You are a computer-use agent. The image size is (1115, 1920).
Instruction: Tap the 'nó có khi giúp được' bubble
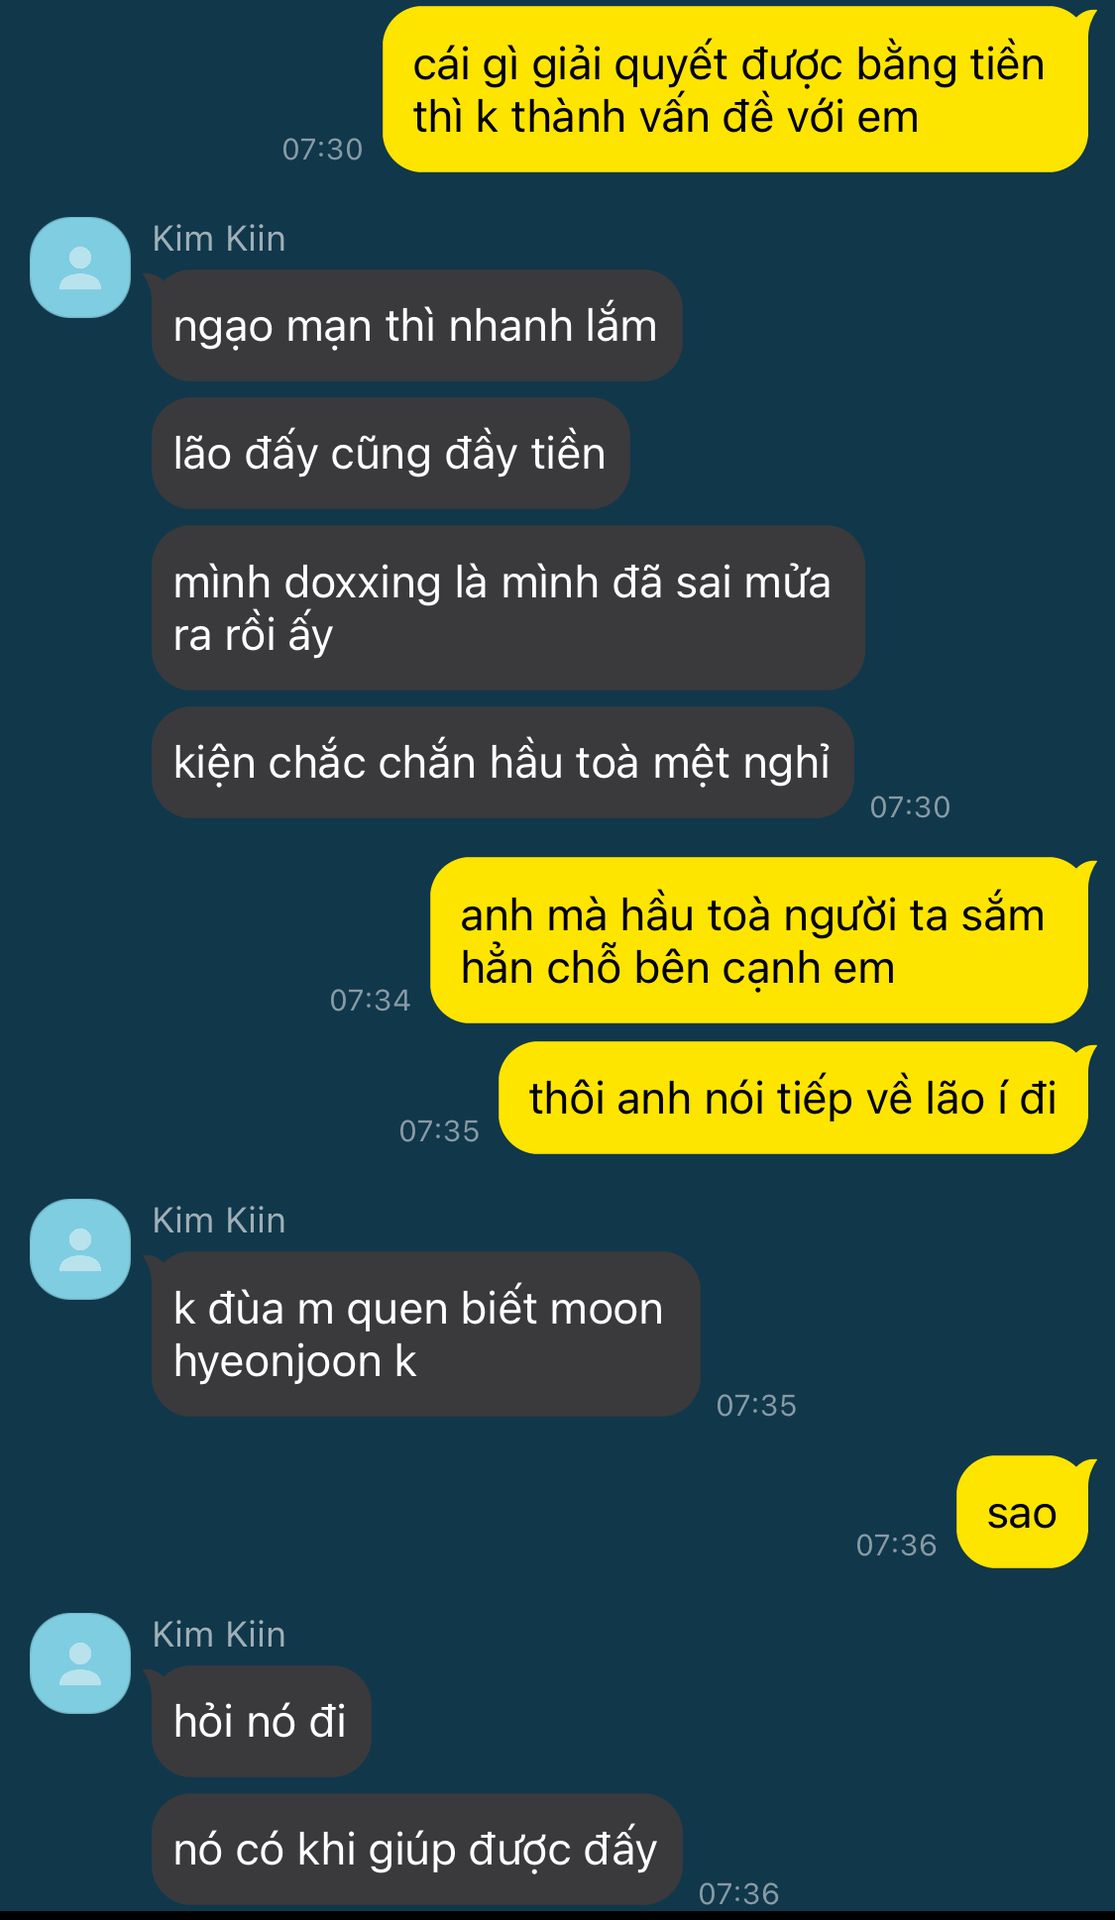[417, 1850]
